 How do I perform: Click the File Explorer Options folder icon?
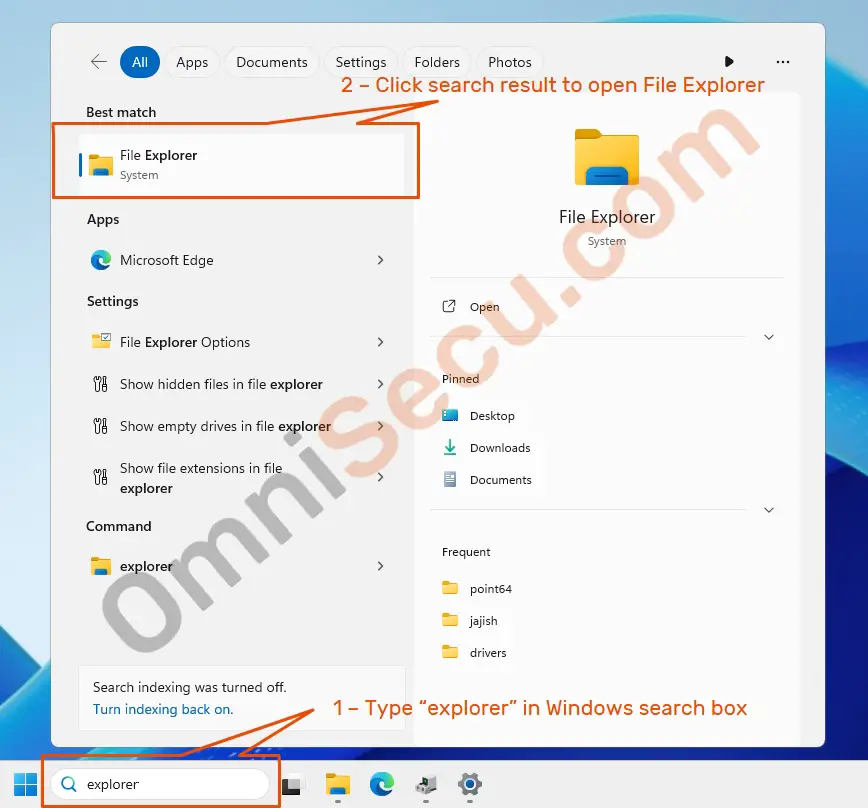101,341
